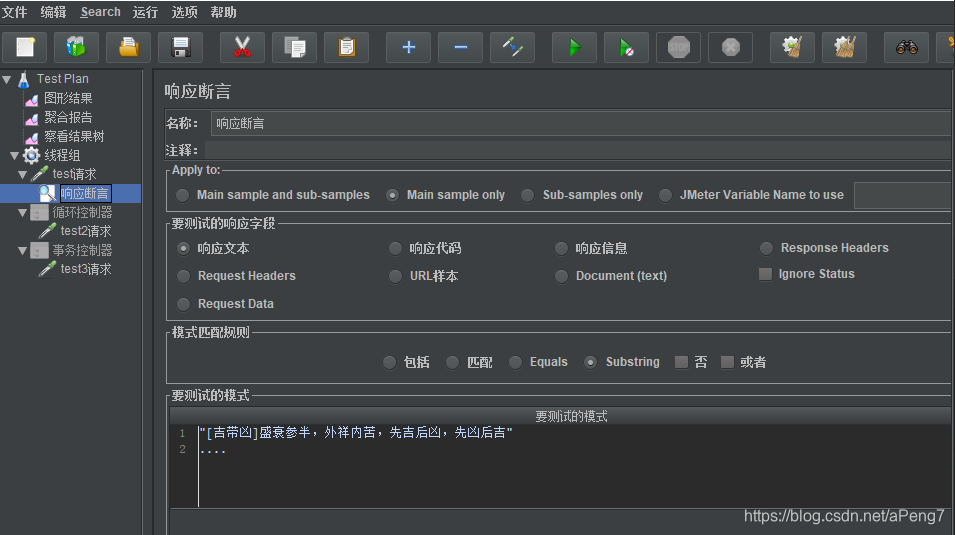Click the 图形结果 listener icon
Screen dimensions: 955x535
pyautogui.click(x=32, y=99)
